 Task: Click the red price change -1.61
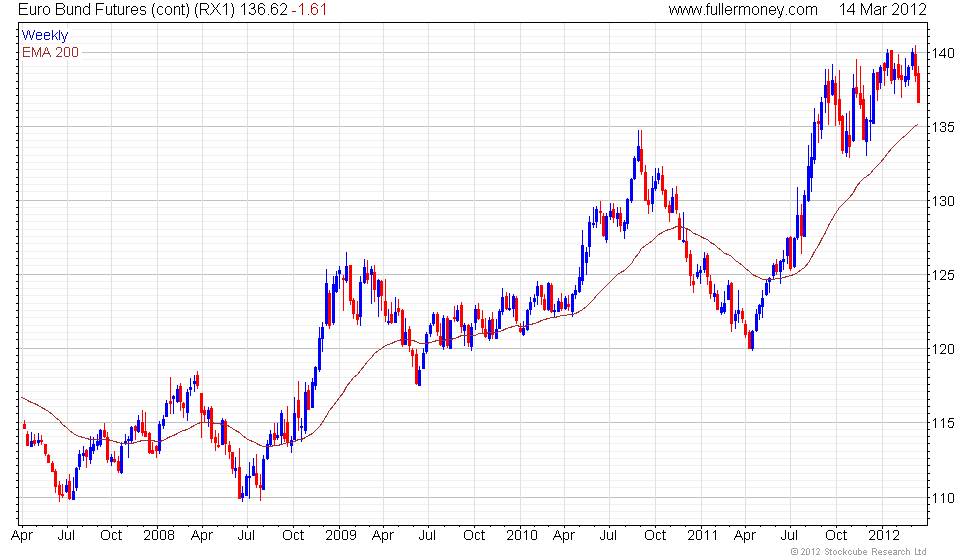[311, 10]
